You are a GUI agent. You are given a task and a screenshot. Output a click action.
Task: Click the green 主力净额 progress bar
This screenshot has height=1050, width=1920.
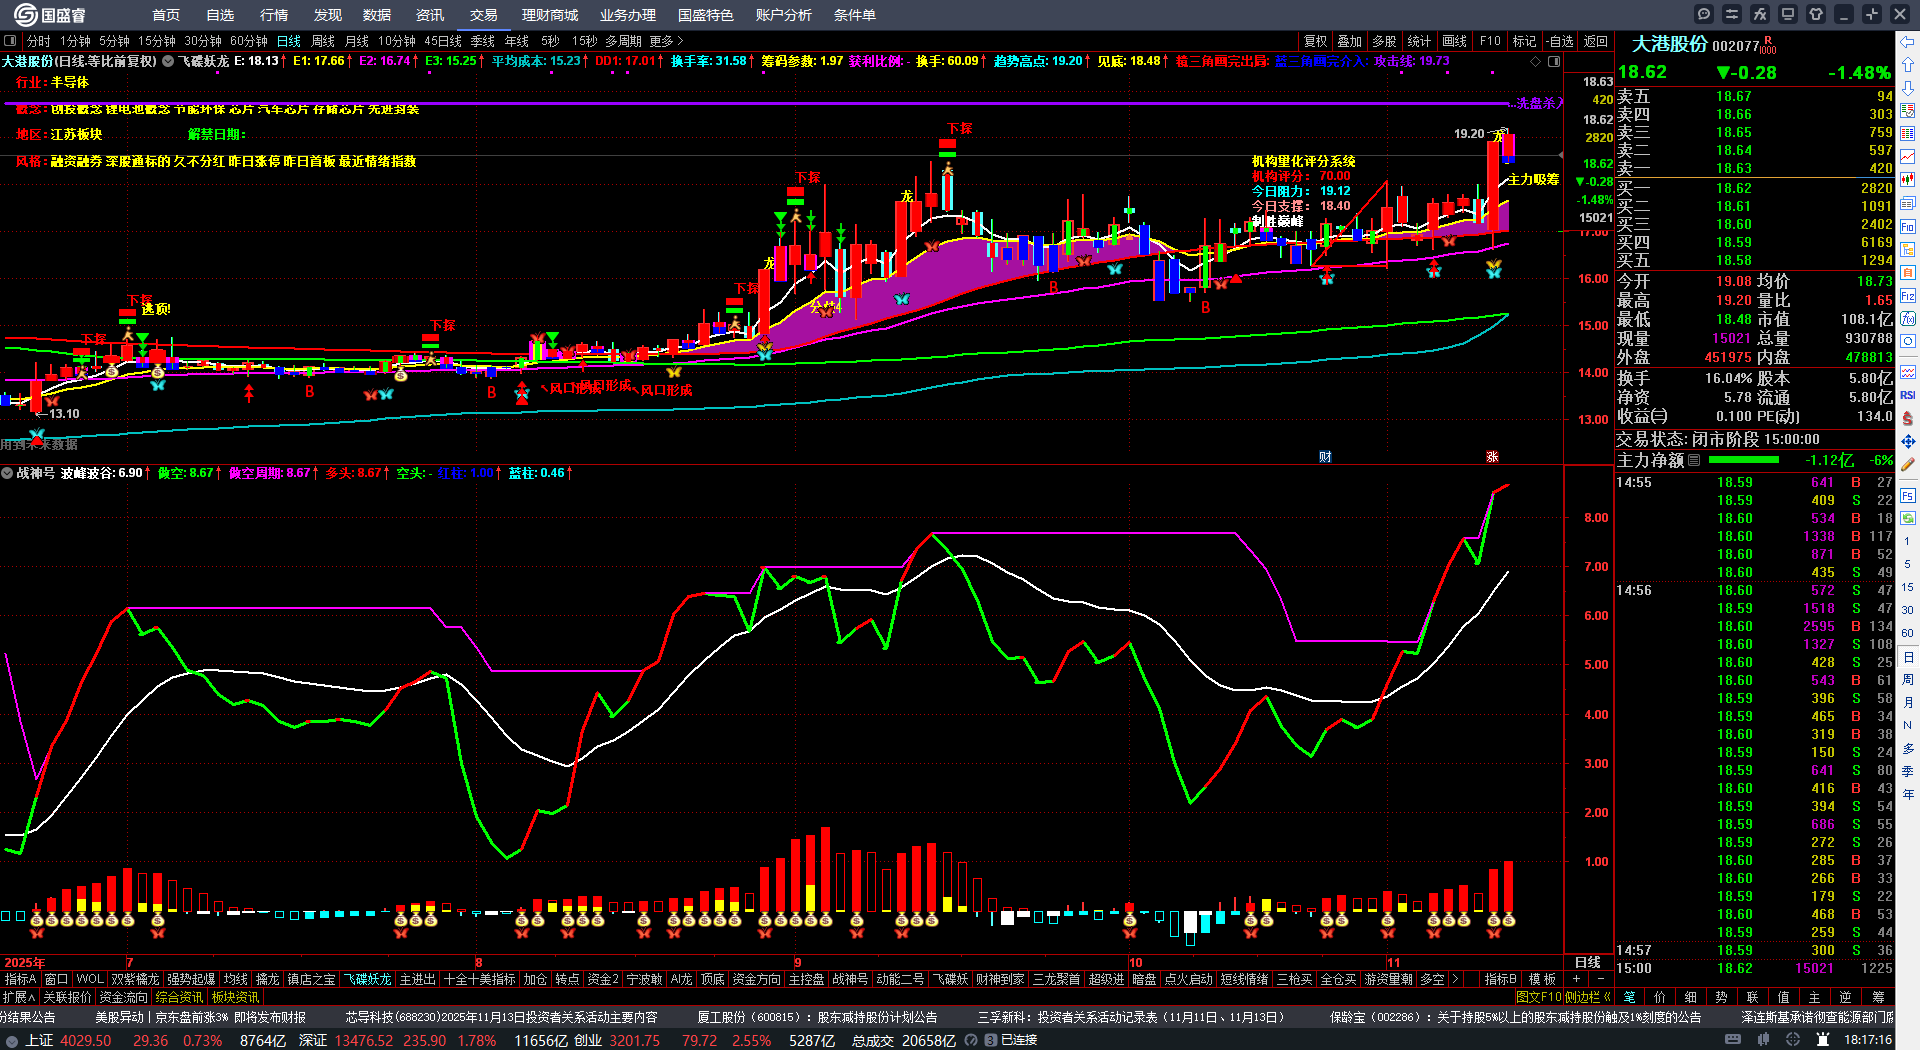(x=1744, y=461)
